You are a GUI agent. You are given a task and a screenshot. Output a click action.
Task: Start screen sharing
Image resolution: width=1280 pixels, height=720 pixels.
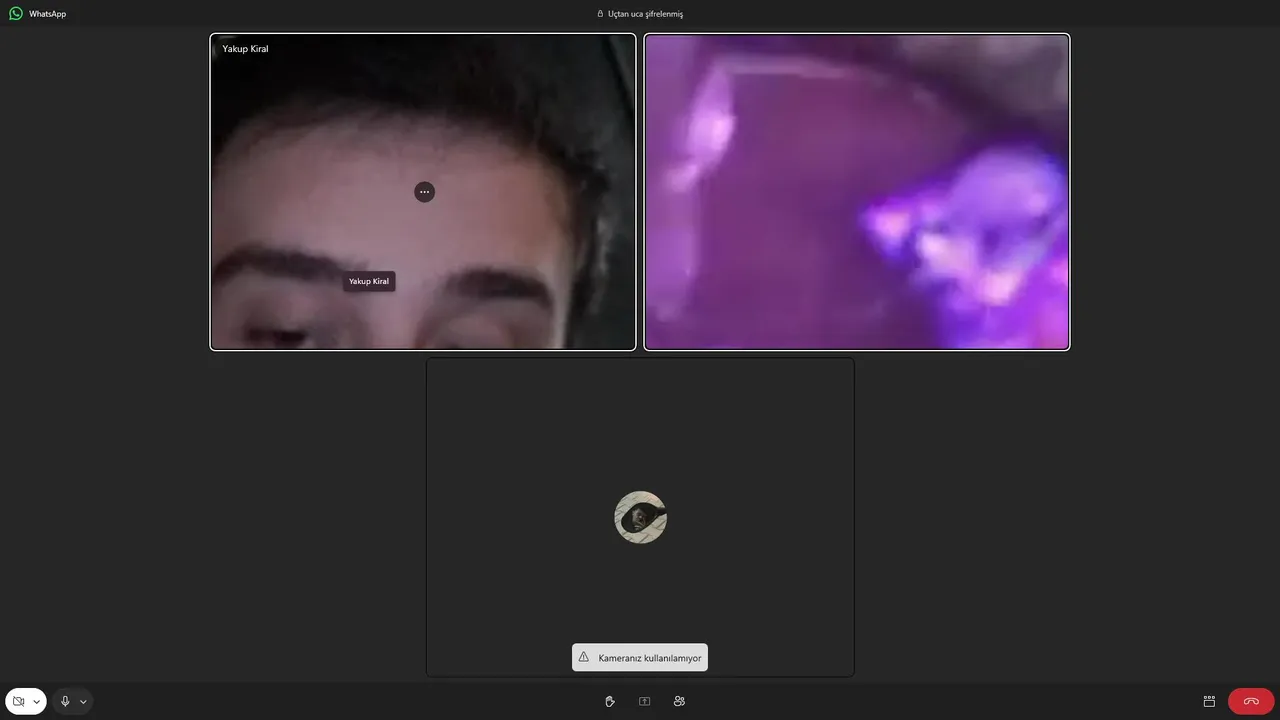point(644,701)
